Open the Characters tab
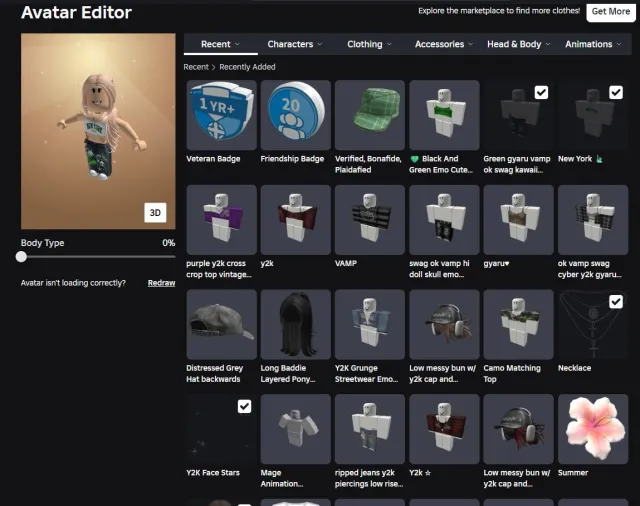Image resolution: width=640 pixels, height=506 pixels. (x=295, y=44)
